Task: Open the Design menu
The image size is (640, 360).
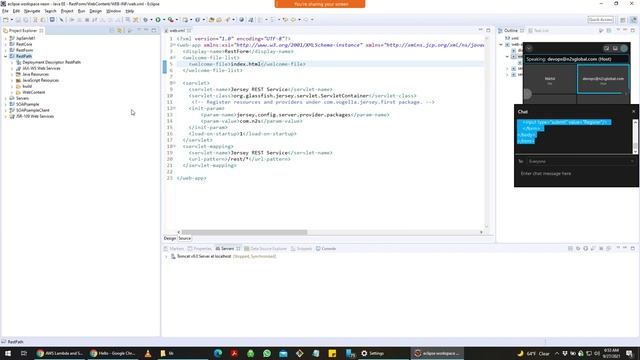Action: coord(96,11)
